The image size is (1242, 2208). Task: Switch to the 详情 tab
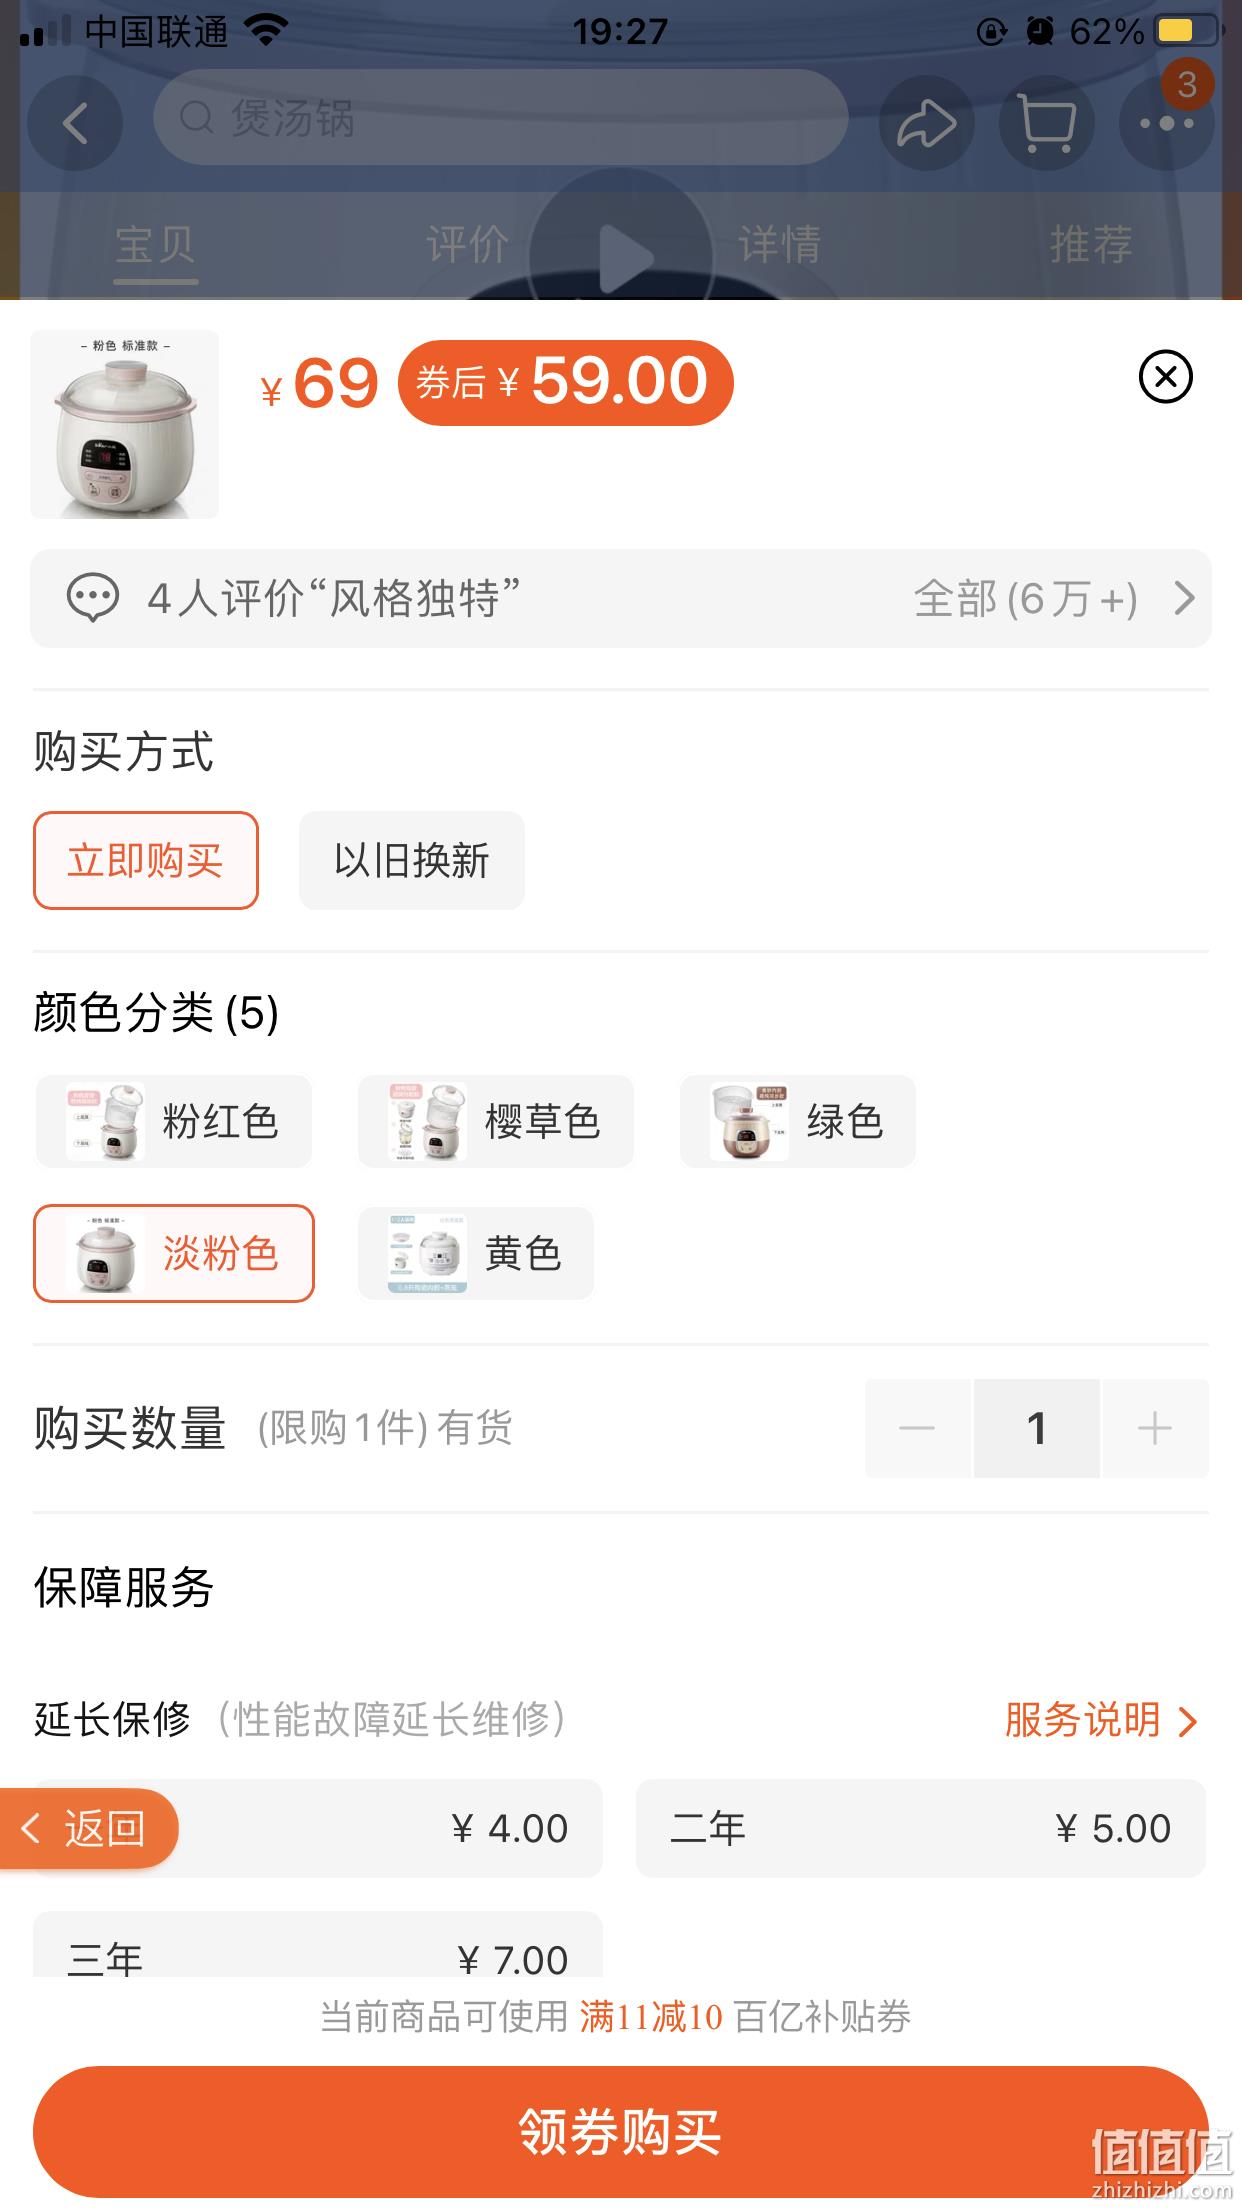[779, 244]
